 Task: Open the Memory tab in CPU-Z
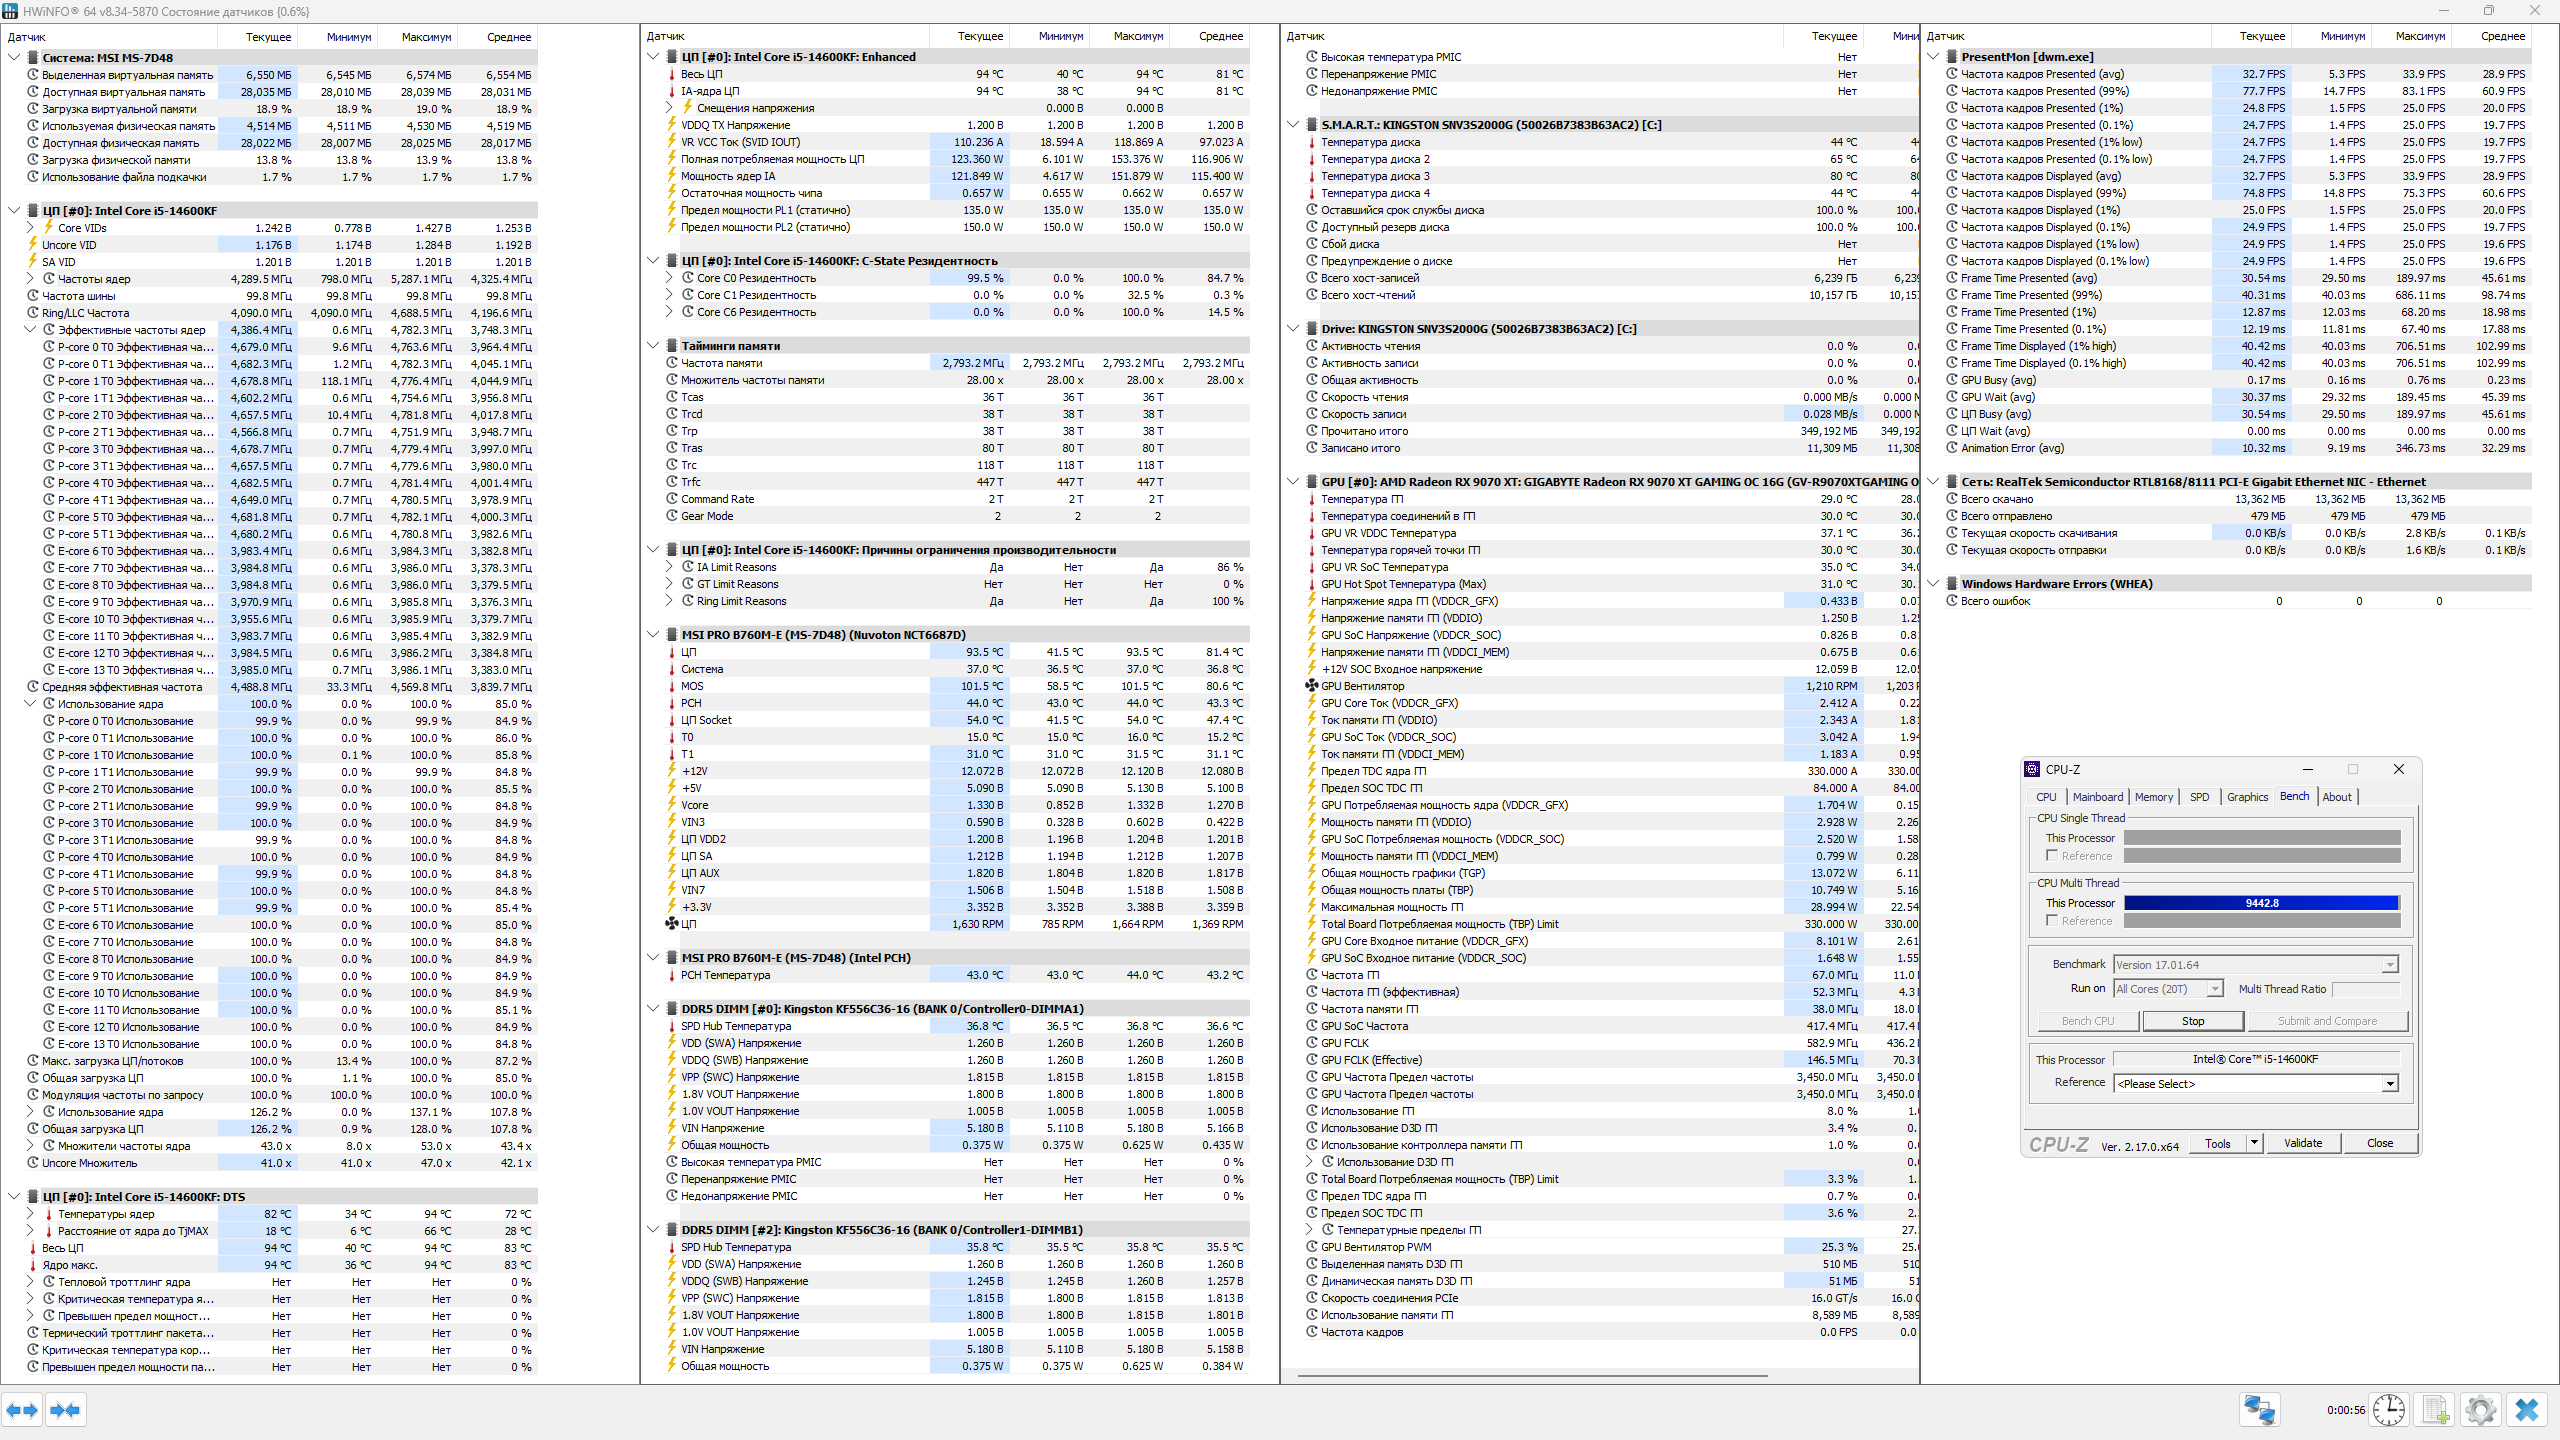click(2153, 797)
